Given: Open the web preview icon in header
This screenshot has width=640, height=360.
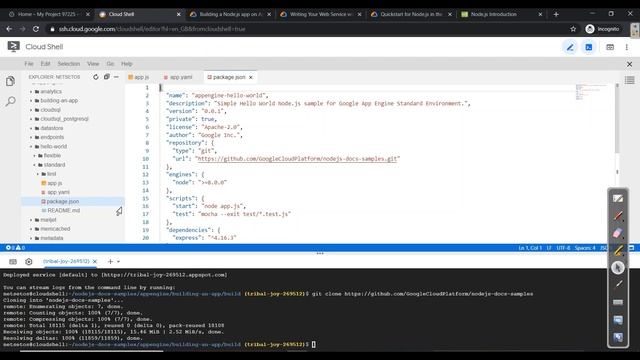Looking at the screenshot, I should point(610,47).
